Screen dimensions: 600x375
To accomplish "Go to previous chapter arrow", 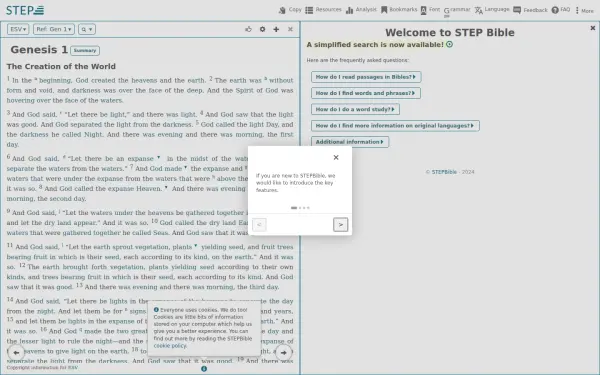I will coord(16,352).
